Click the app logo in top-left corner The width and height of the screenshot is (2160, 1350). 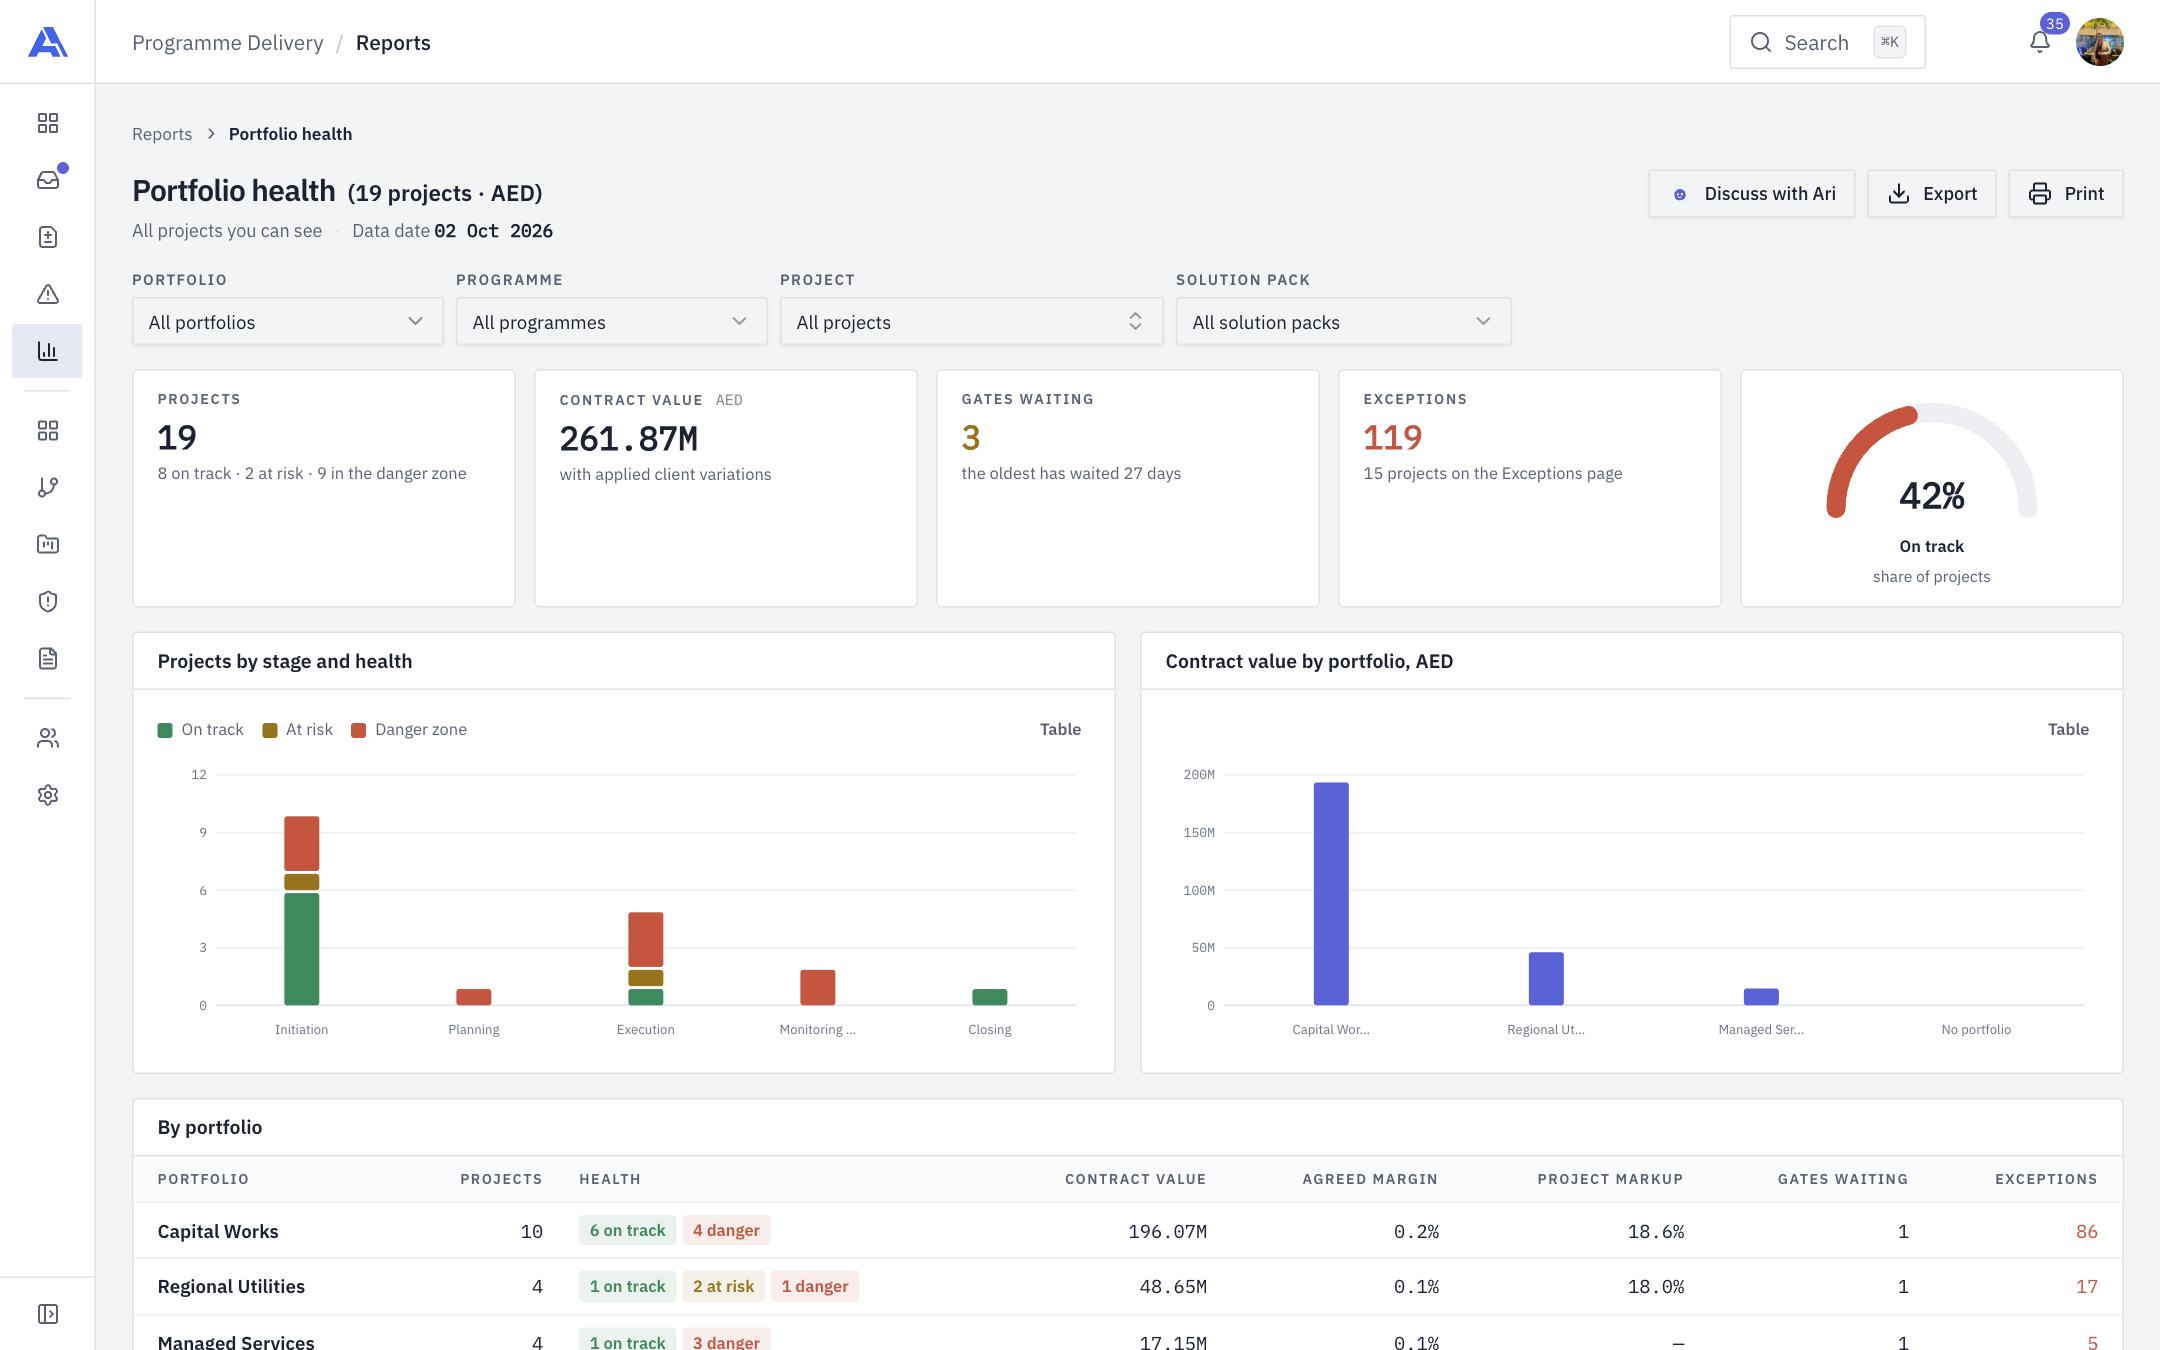click(47, 42)
